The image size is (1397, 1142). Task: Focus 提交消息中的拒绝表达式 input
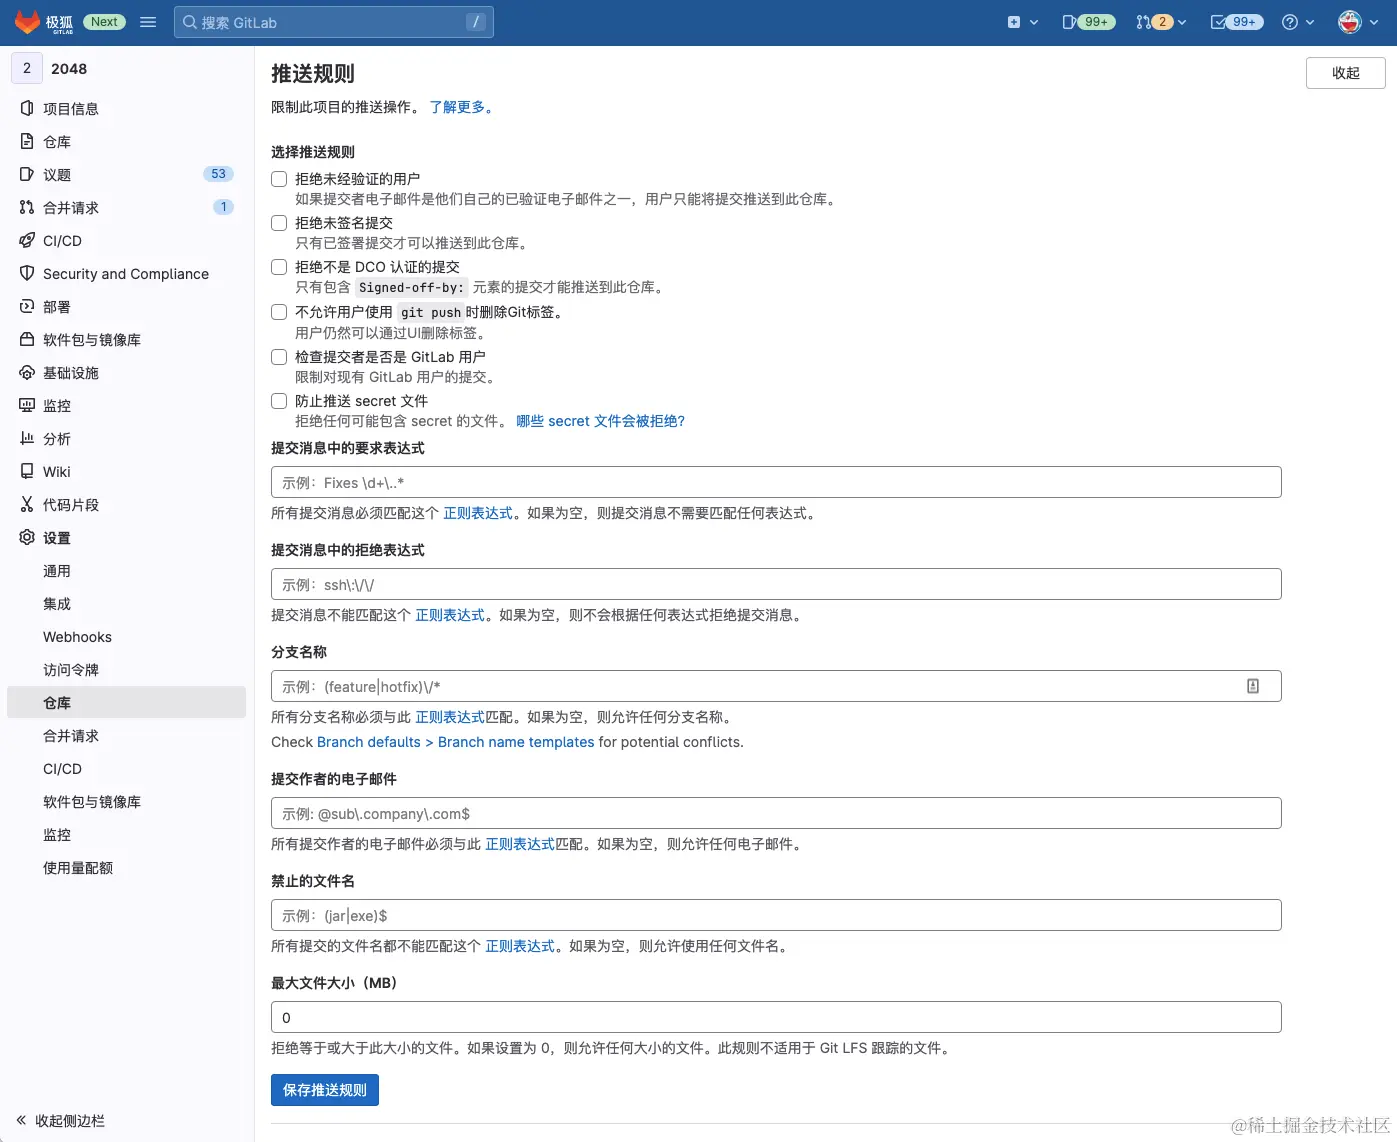[x=776, y=584]
